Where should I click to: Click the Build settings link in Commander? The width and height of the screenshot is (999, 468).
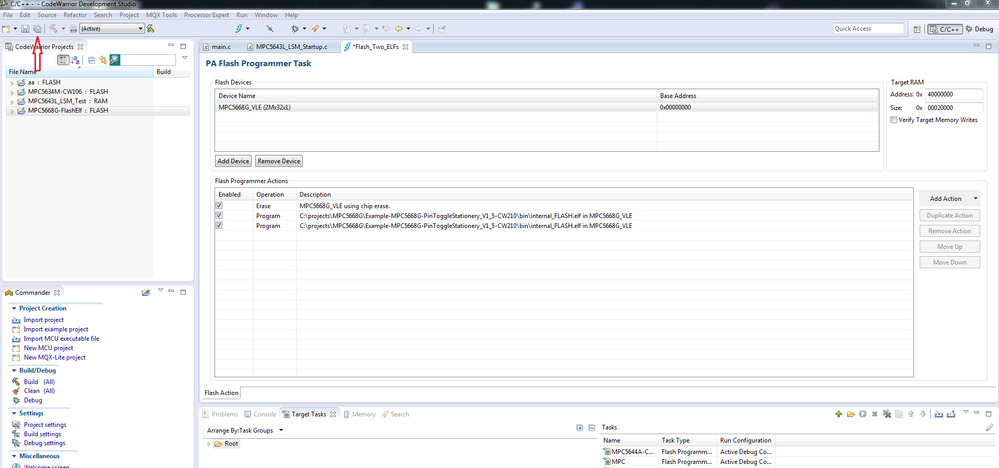[x=42, y=434]
